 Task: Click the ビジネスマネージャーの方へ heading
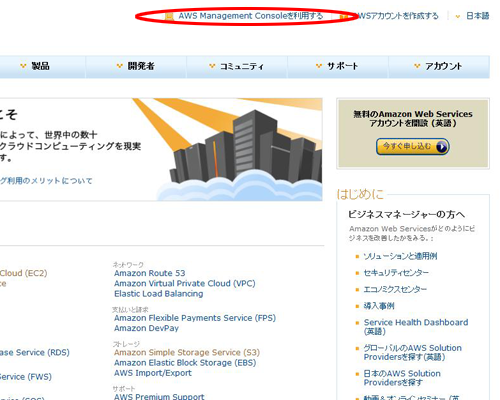pyautogui.click(x=406, y=214)
